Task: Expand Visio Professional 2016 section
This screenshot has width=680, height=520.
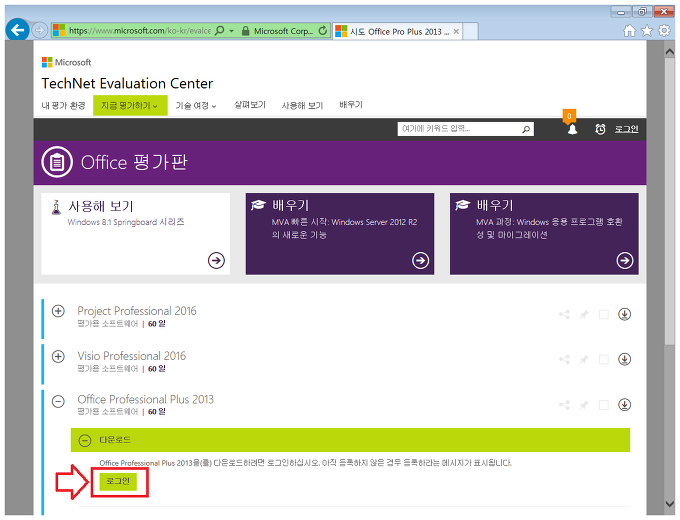Action: coord(58,356)
